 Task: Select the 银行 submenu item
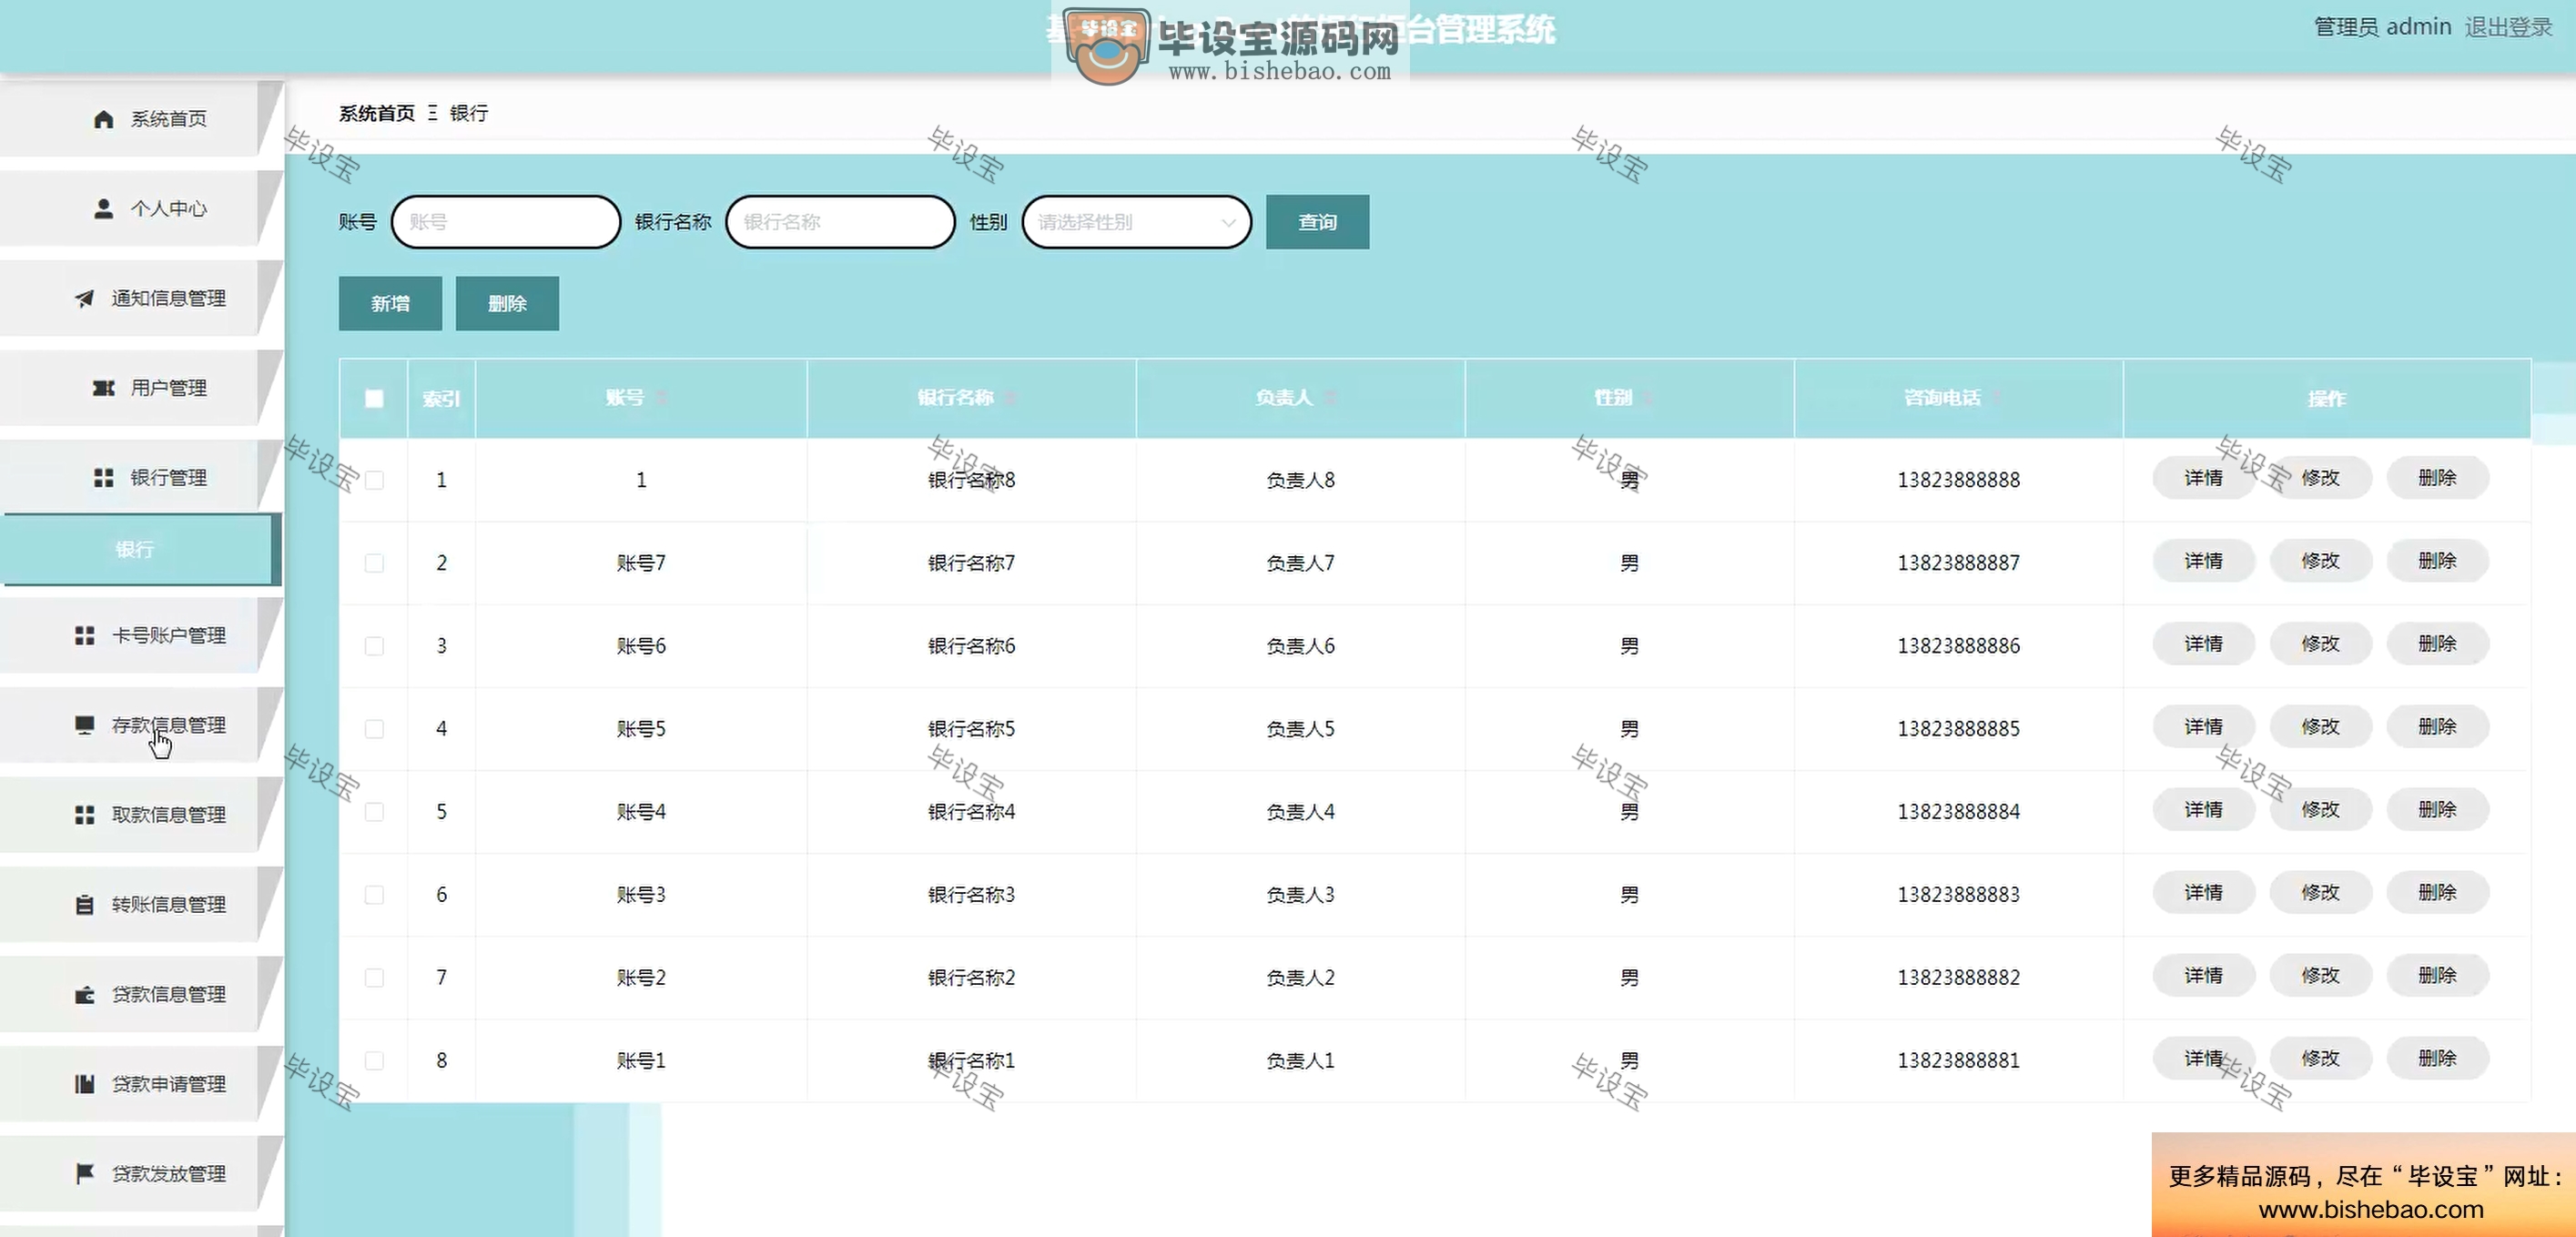click(140, 549)
